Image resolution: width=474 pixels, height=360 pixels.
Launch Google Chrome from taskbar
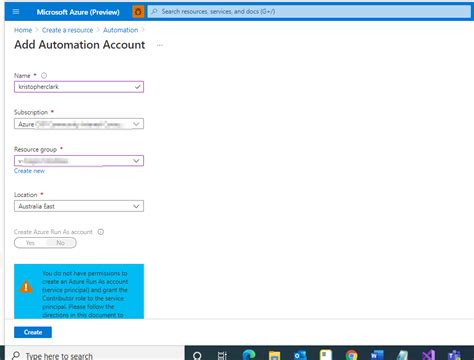point(352,355)
